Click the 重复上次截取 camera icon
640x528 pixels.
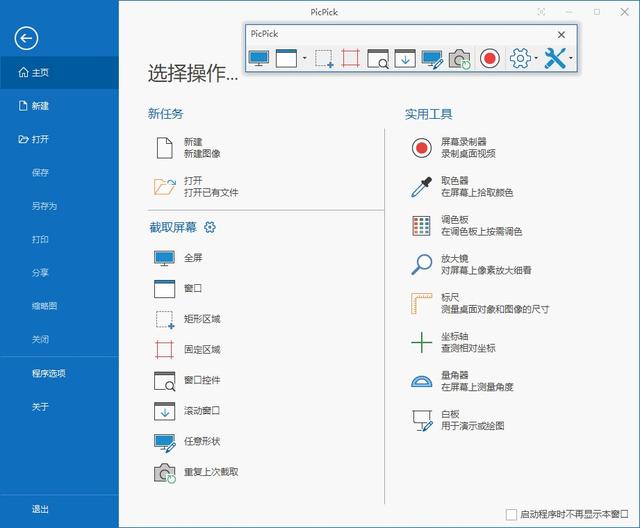click(165, 473)
